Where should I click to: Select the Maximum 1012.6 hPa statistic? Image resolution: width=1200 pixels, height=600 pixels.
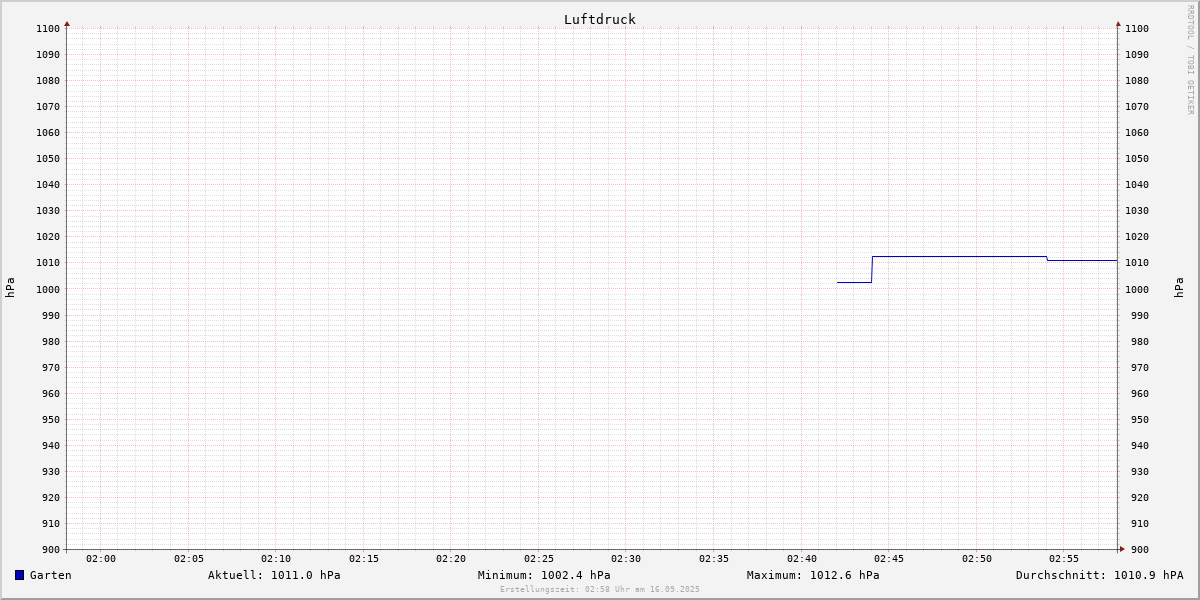[x=813, y=575]
